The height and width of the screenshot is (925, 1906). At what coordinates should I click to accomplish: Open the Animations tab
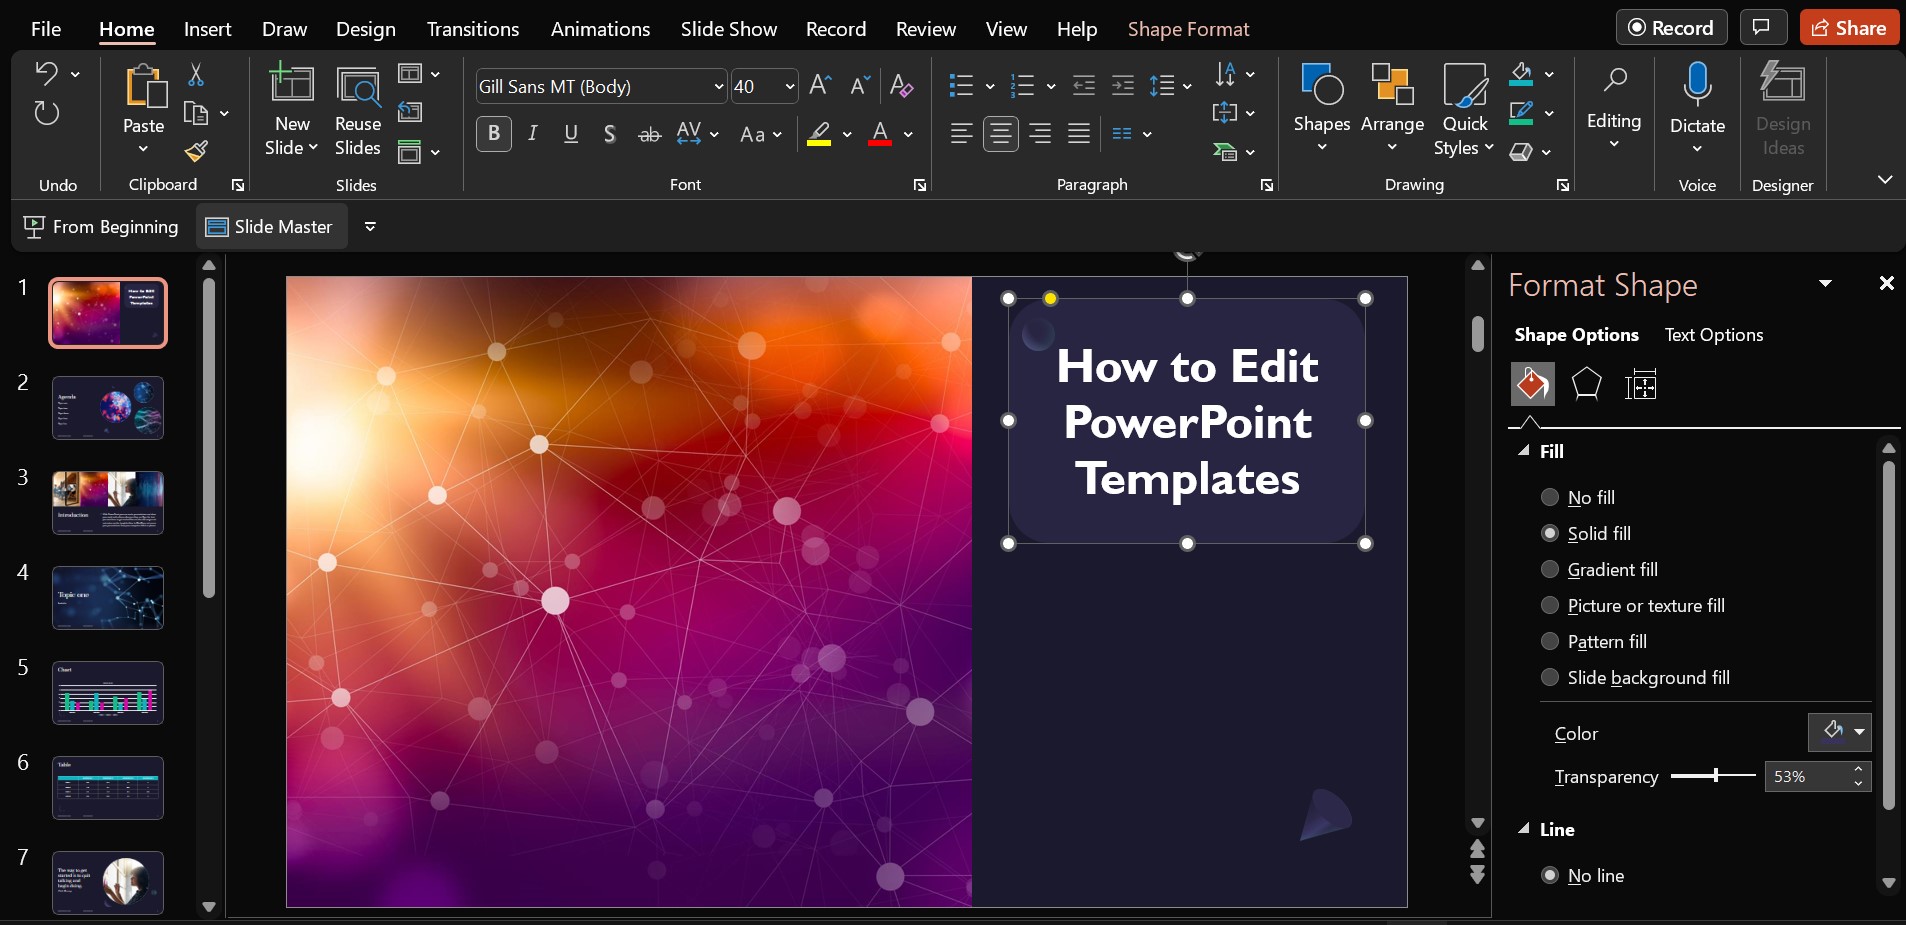[600, 29]
